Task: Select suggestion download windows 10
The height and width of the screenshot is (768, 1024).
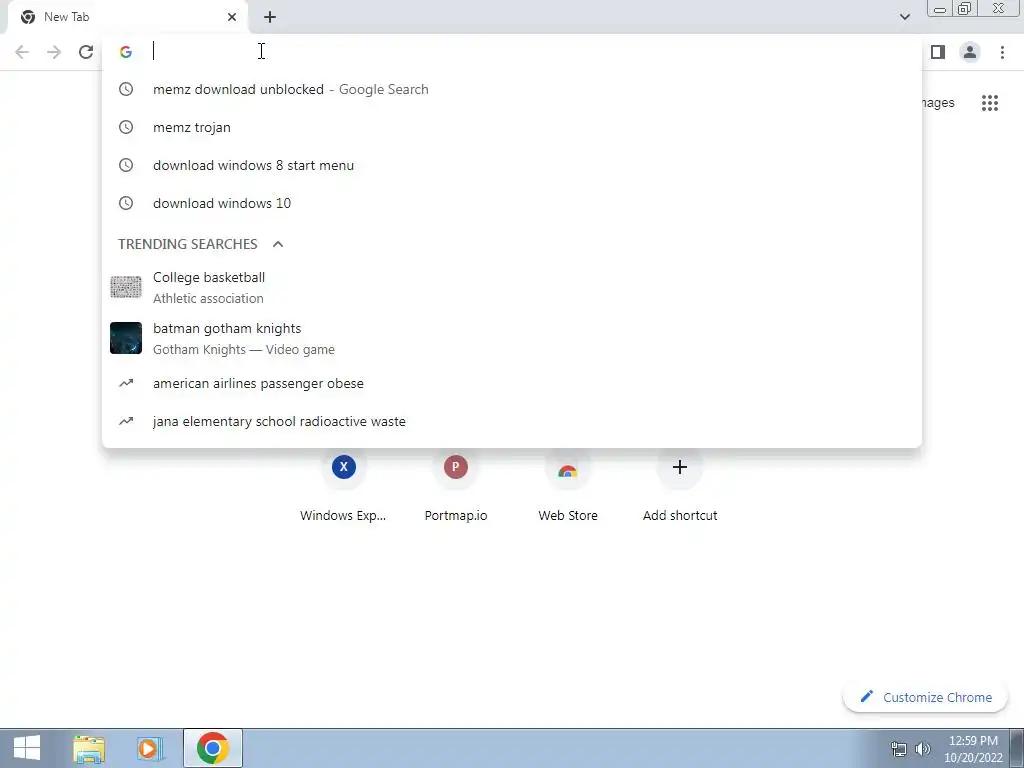Action: coord(512,203)
